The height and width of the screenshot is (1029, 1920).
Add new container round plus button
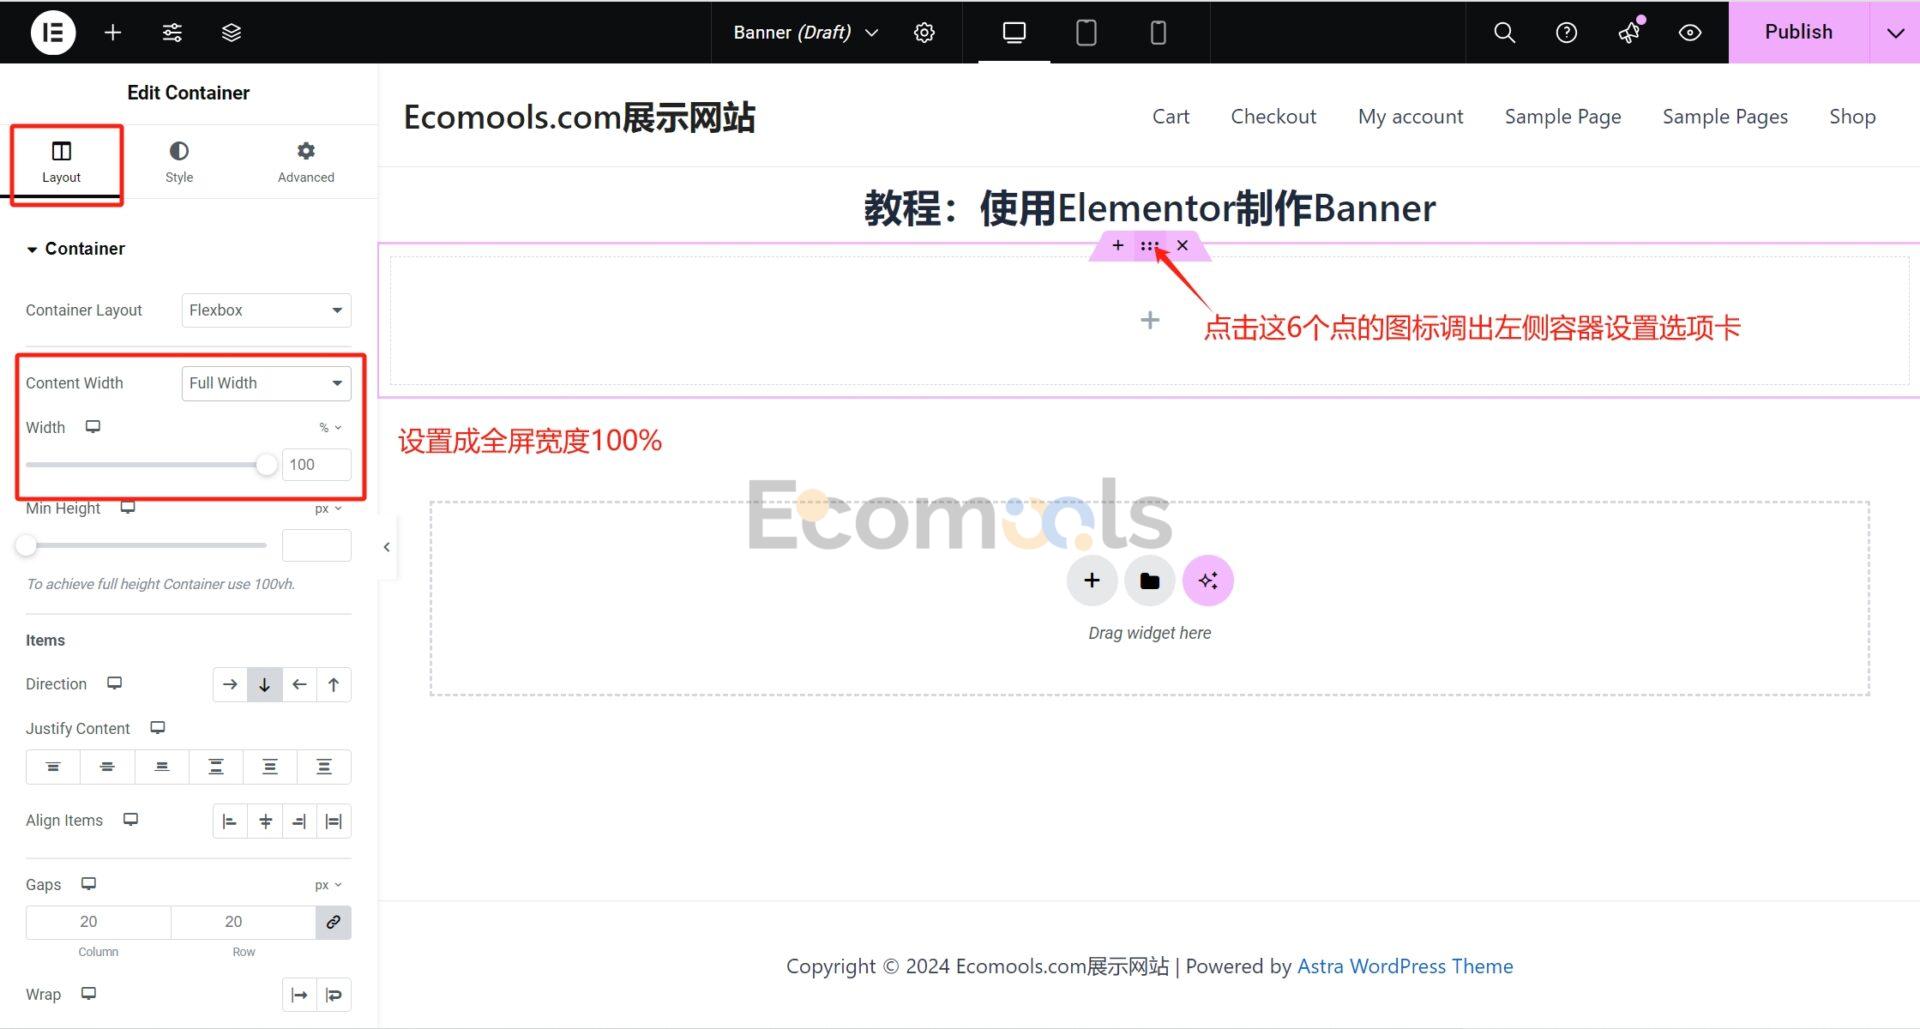1092,581
